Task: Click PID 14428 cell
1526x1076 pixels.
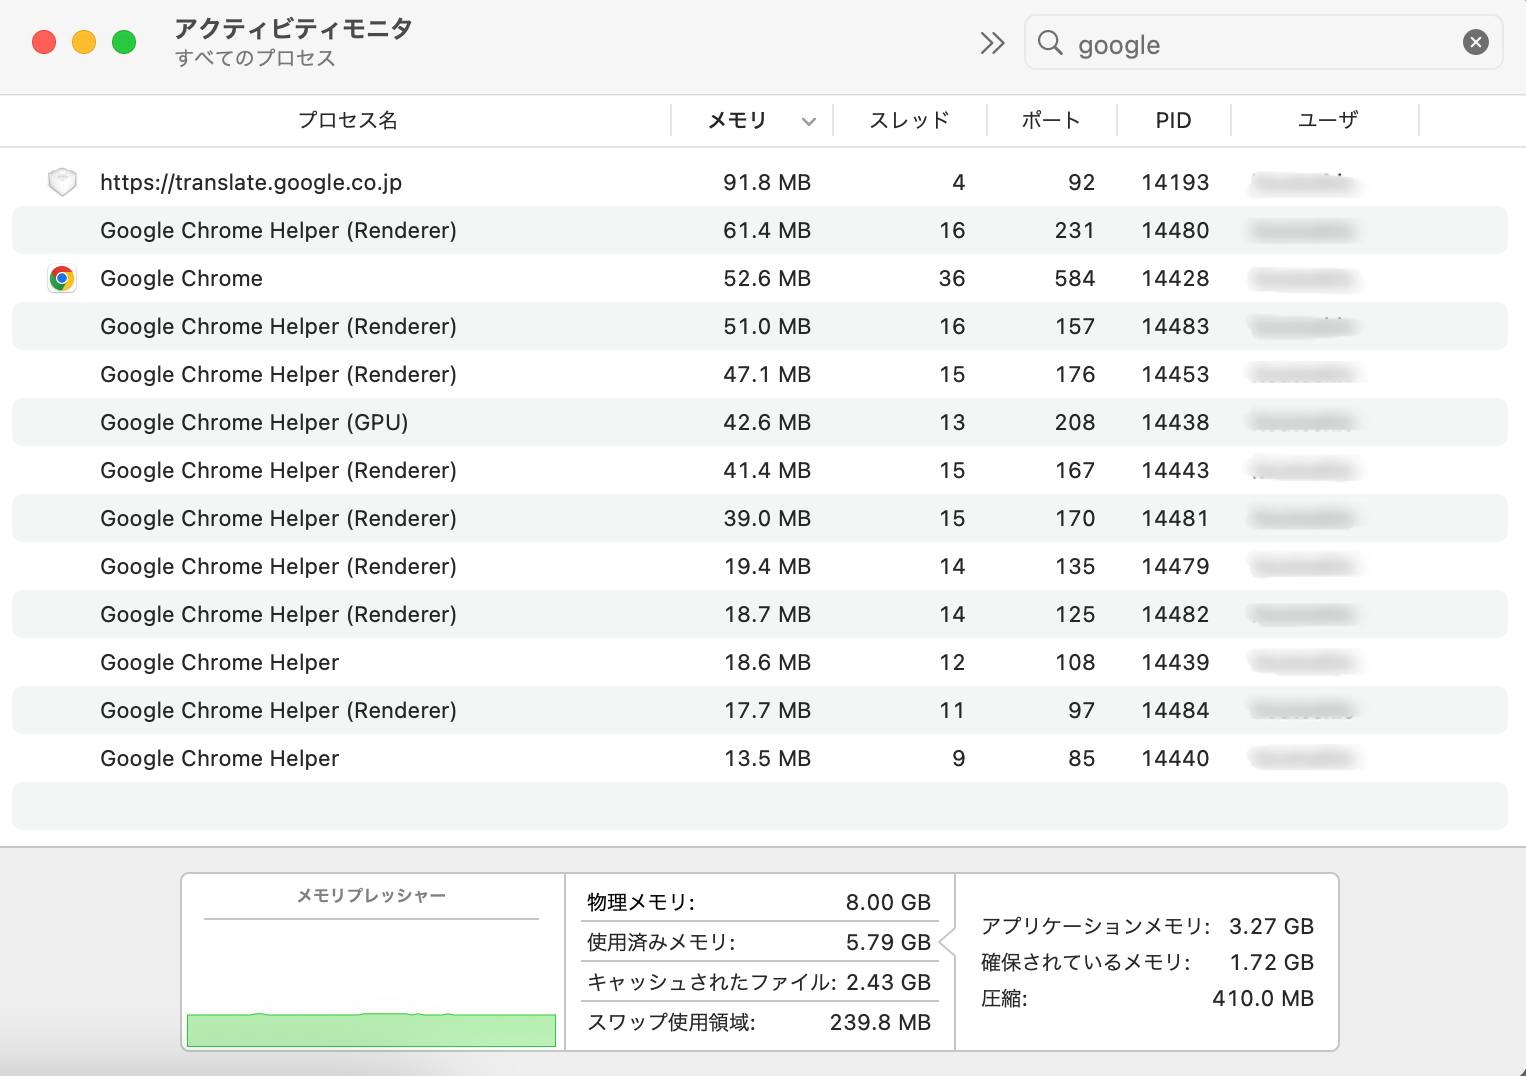Action: point(1175,278)
